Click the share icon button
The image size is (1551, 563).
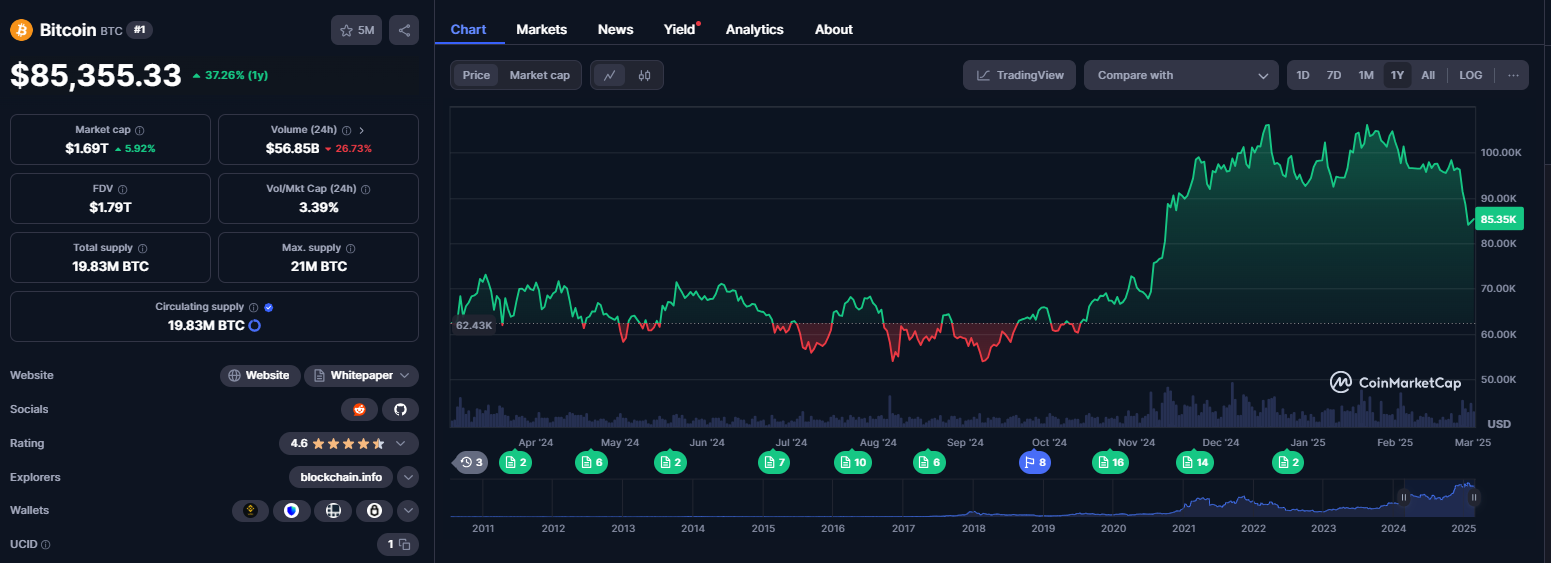point(404,30)
